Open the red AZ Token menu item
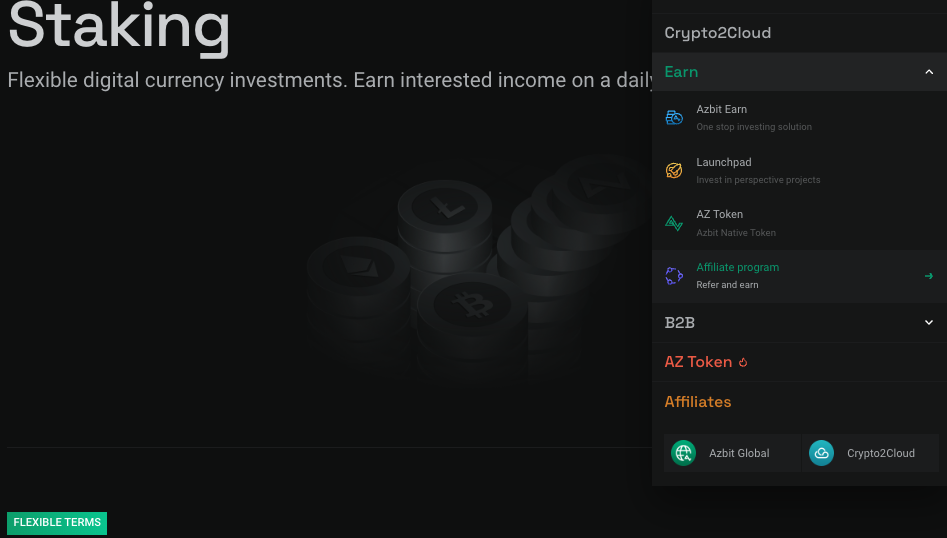Viewport: 947px width, 538px height. click(698, 362)
